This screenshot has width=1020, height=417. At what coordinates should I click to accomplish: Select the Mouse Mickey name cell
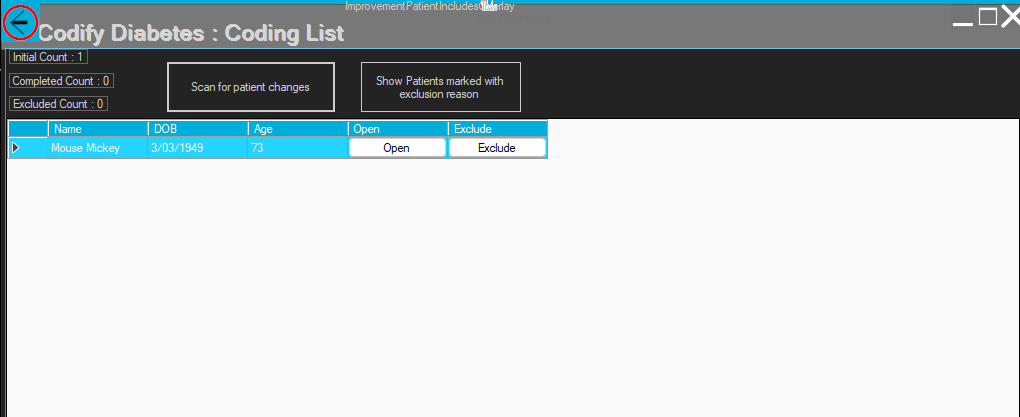97,148
